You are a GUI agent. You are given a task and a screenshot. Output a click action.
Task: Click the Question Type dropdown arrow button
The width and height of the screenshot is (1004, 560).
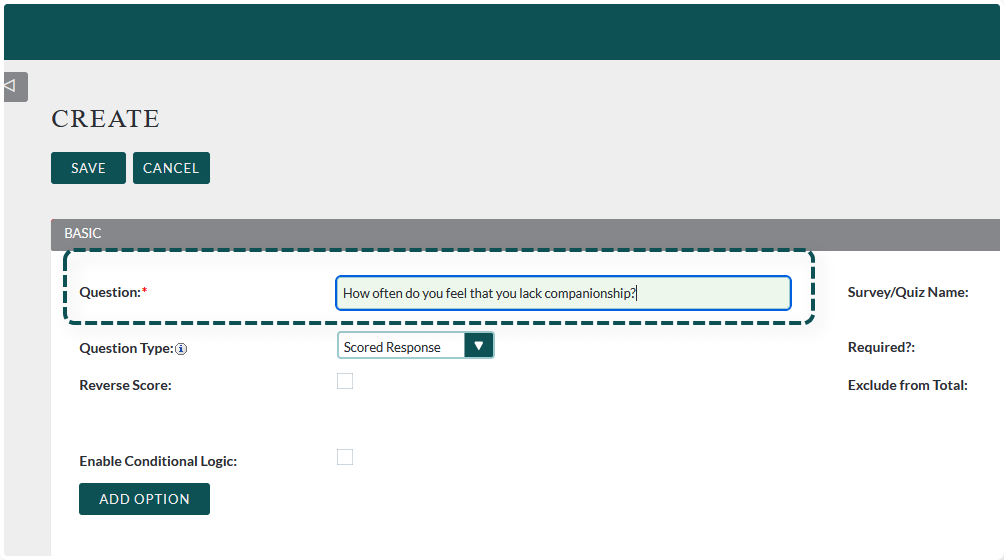tap(479, 346)
